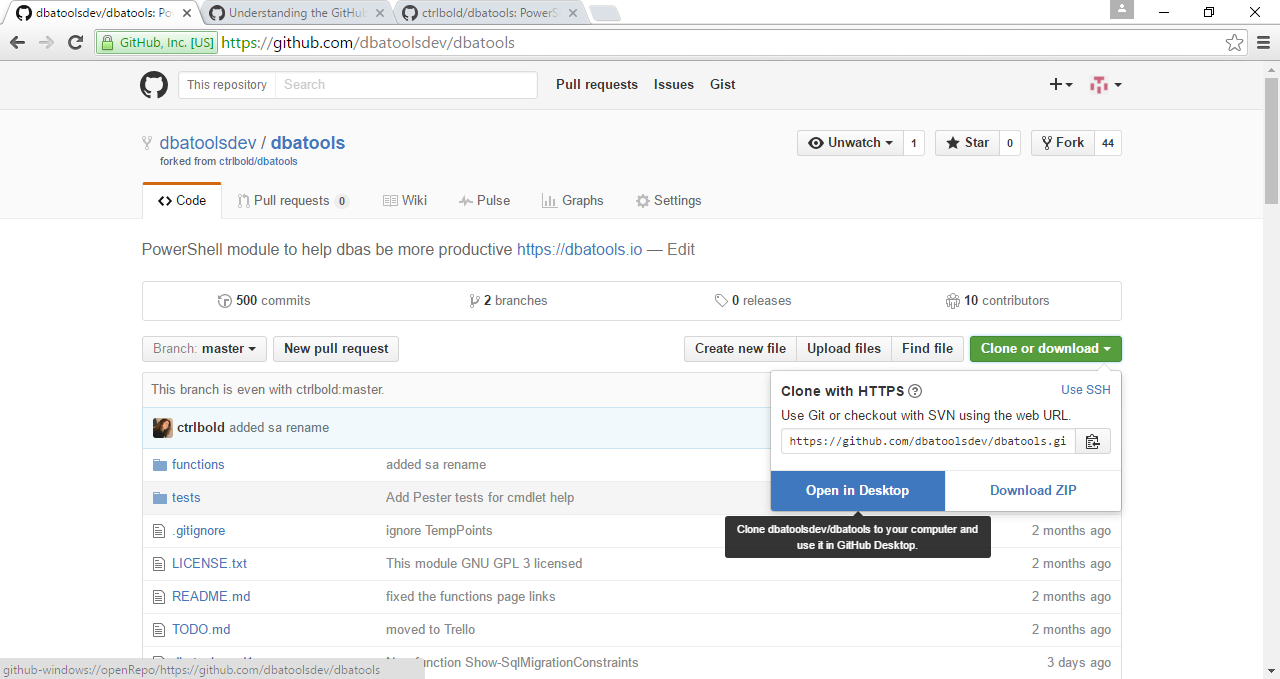Expand the Branch: master selector
Viewport: 1280px width, 679px height.
coord(204,349)
